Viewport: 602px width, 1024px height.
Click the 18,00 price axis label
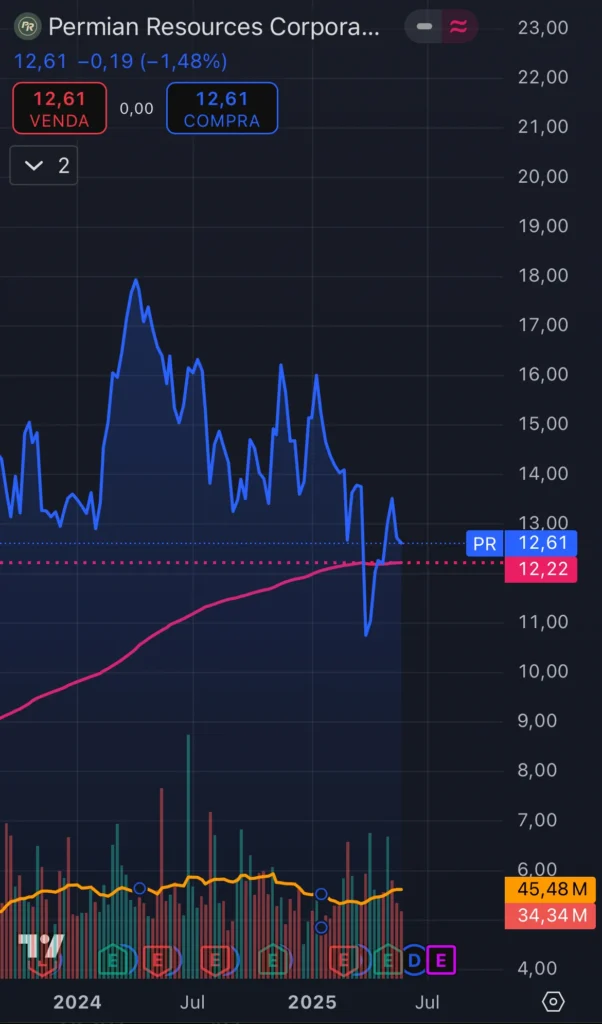pos(543,275)
